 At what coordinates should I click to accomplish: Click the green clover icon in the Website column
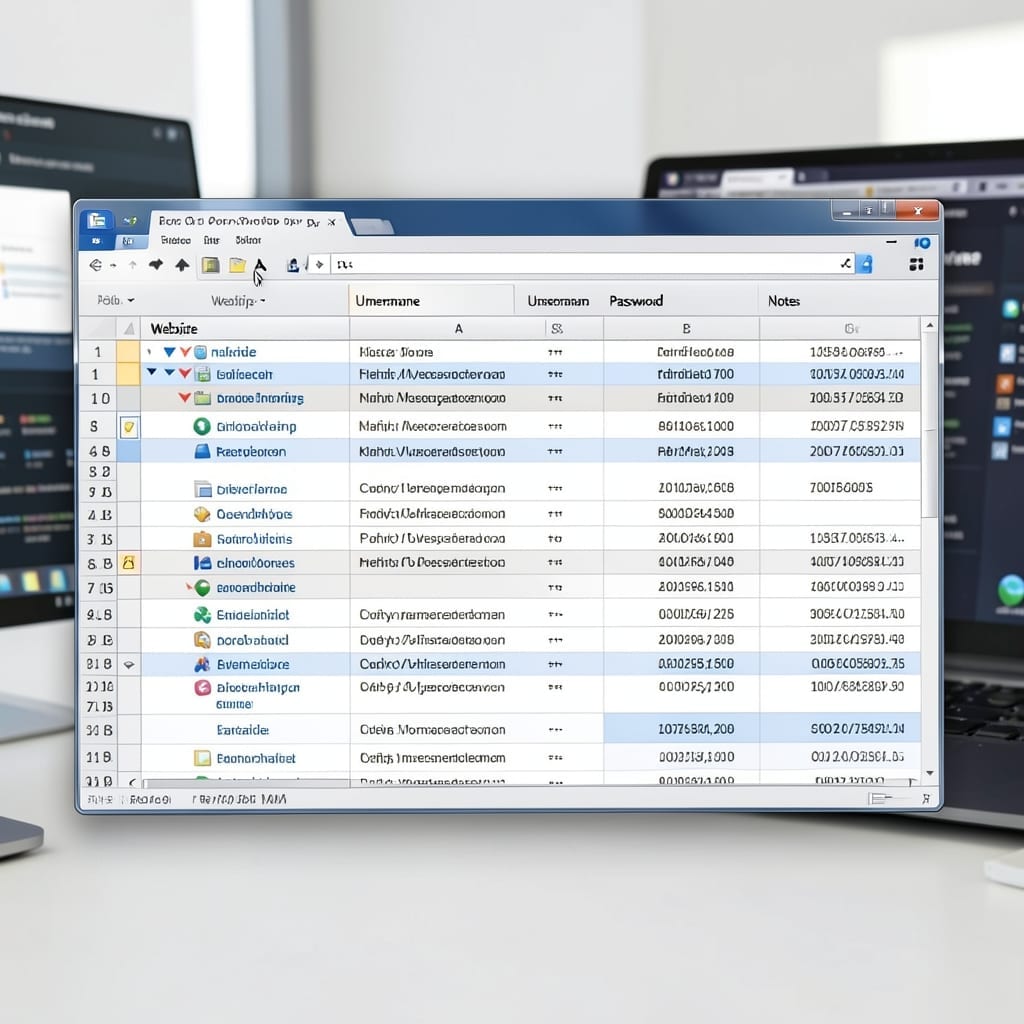point(202,615)
